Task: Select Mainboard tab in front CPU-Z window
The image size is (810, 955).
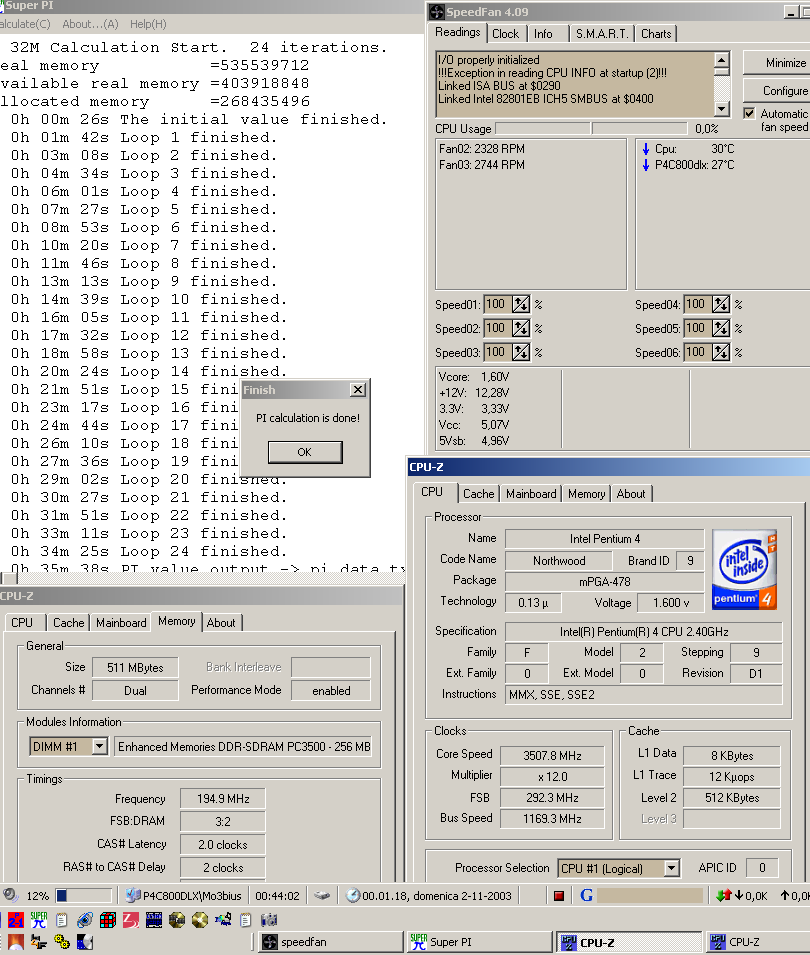Action: coord(531,494)
